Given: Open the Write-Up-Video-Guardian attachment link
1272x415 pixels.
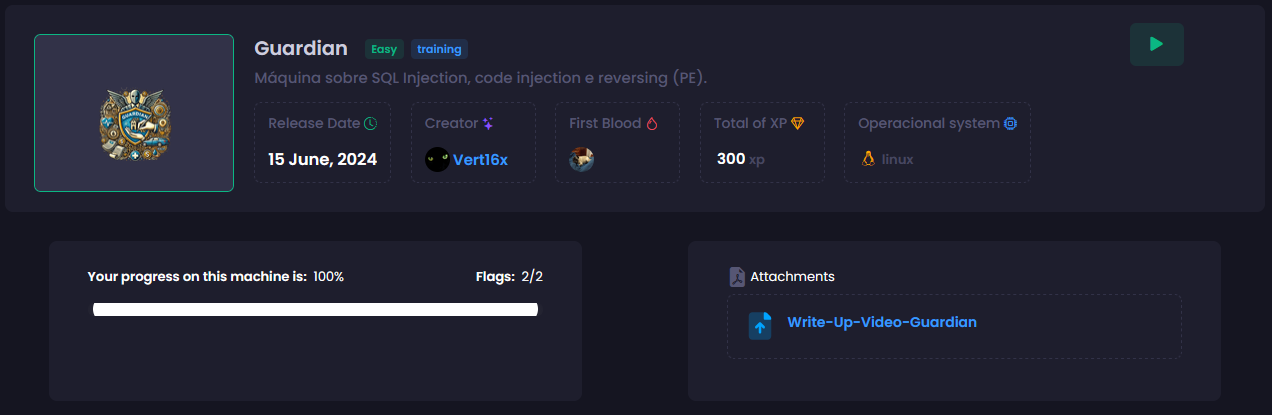Looking at the screenshot, I should [x=881, y=322].
